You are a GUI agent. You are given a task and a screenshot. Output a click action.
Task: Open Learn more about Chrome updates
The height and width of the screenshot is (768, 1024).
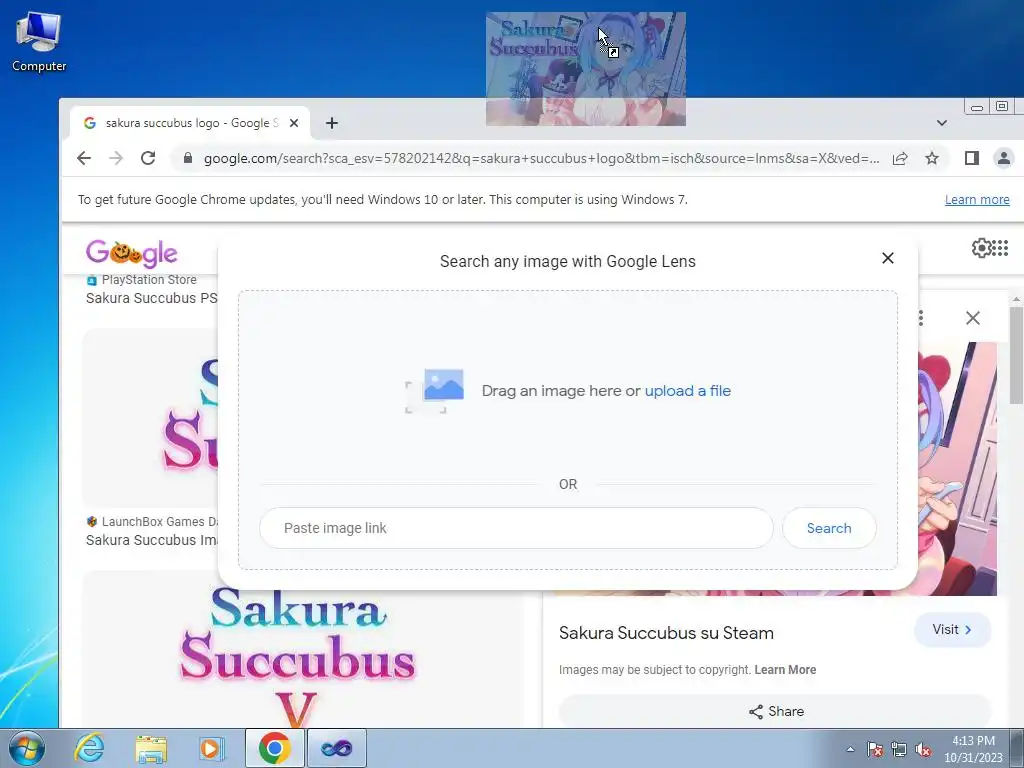pos(977,200)
